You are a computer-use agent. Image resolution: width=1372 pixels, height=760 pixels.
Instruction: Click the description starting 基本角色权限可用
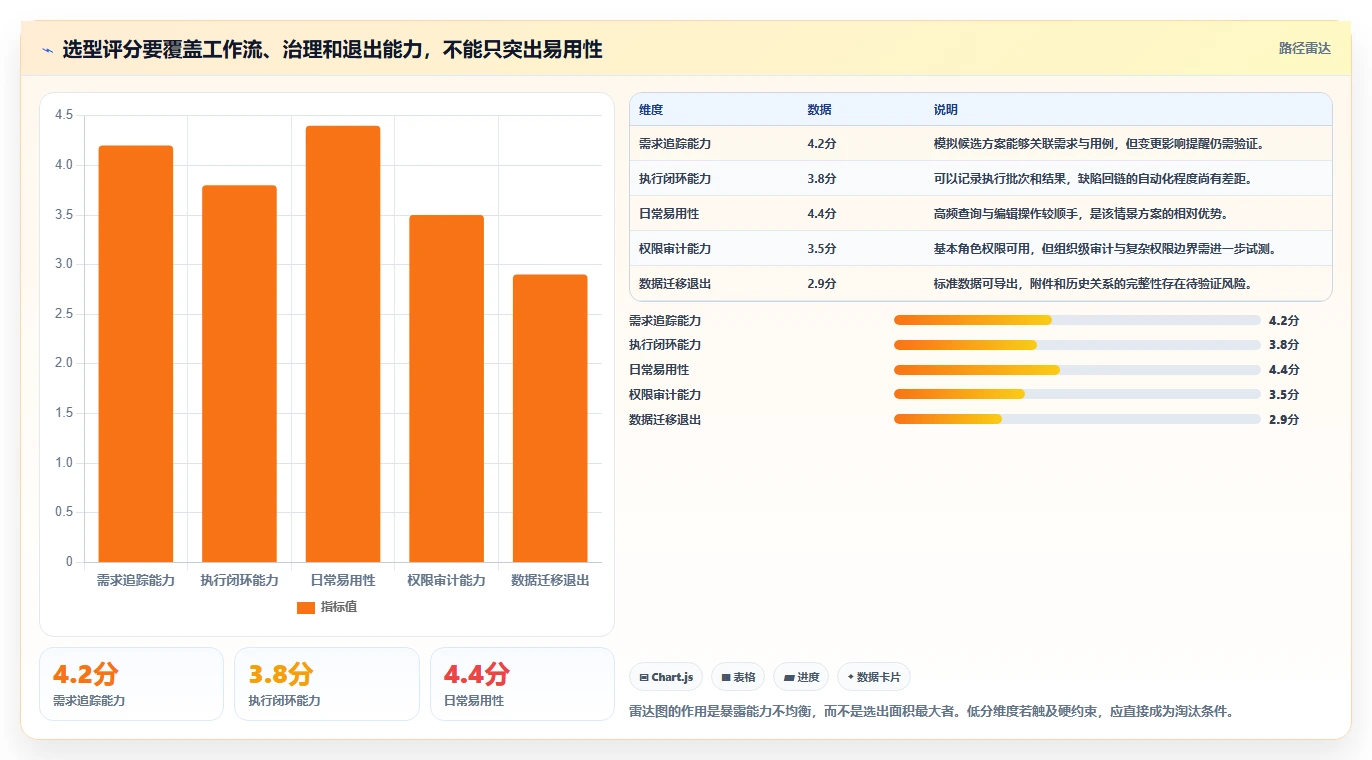[1105, 249]
